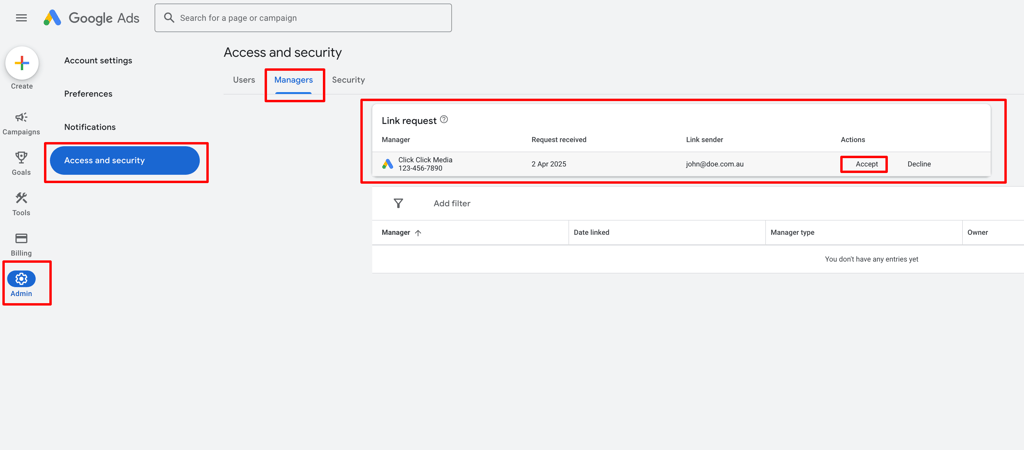Accept the Click Click Media link request
Viewport: 1024px width, 450px height.
[x=866, y=164]
